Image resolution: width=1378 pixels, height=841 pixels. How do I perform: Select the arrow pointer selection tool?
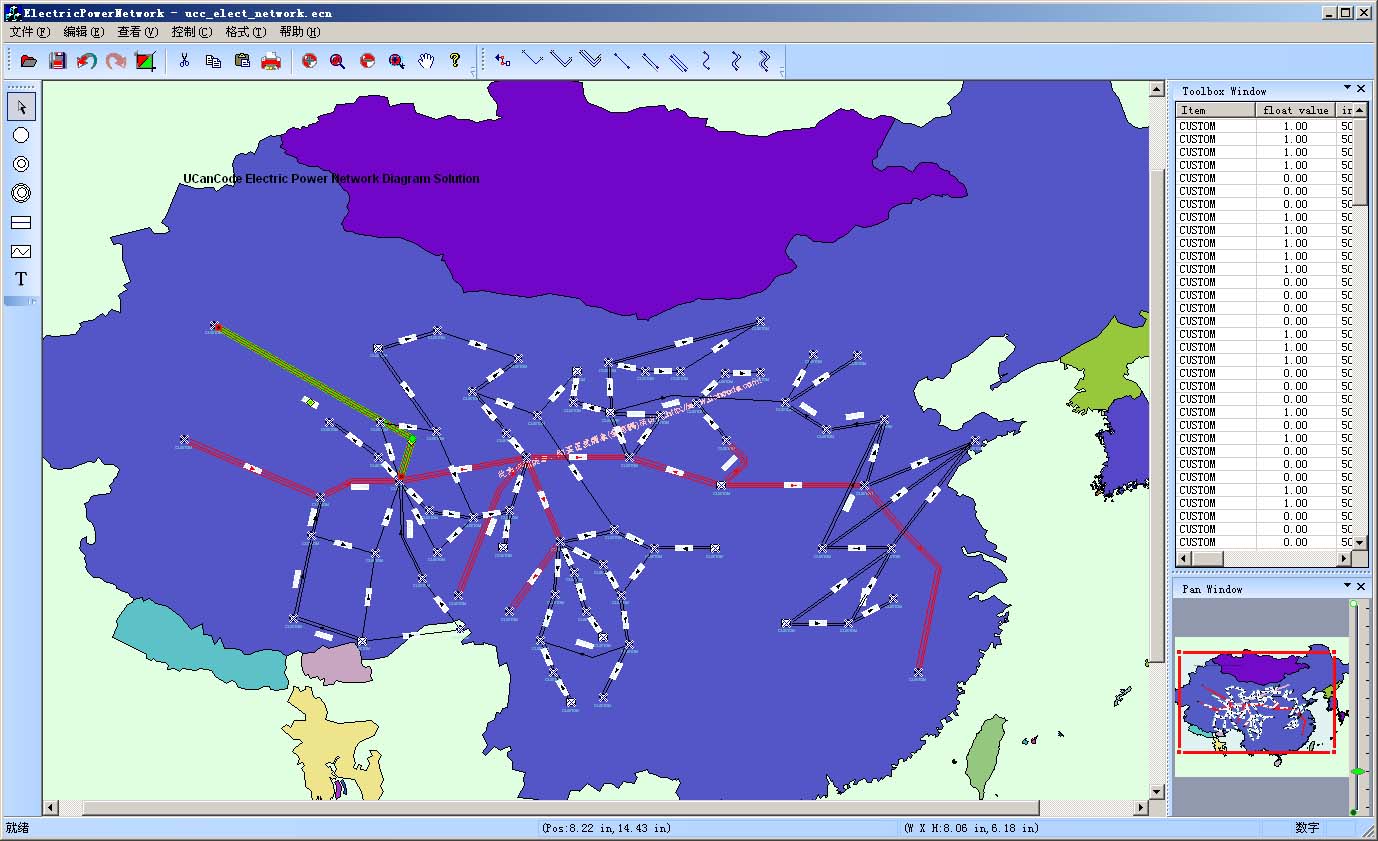[x=21, y=106]
